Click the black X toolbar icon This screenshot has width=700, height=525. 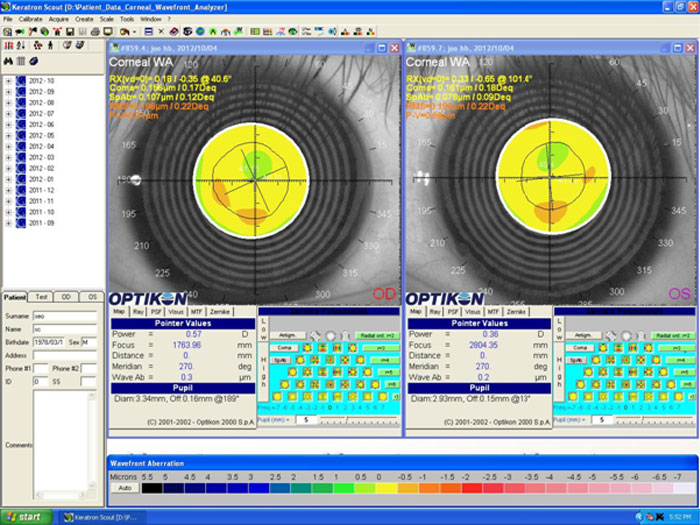pyautogui.click(x=161, y=32)
